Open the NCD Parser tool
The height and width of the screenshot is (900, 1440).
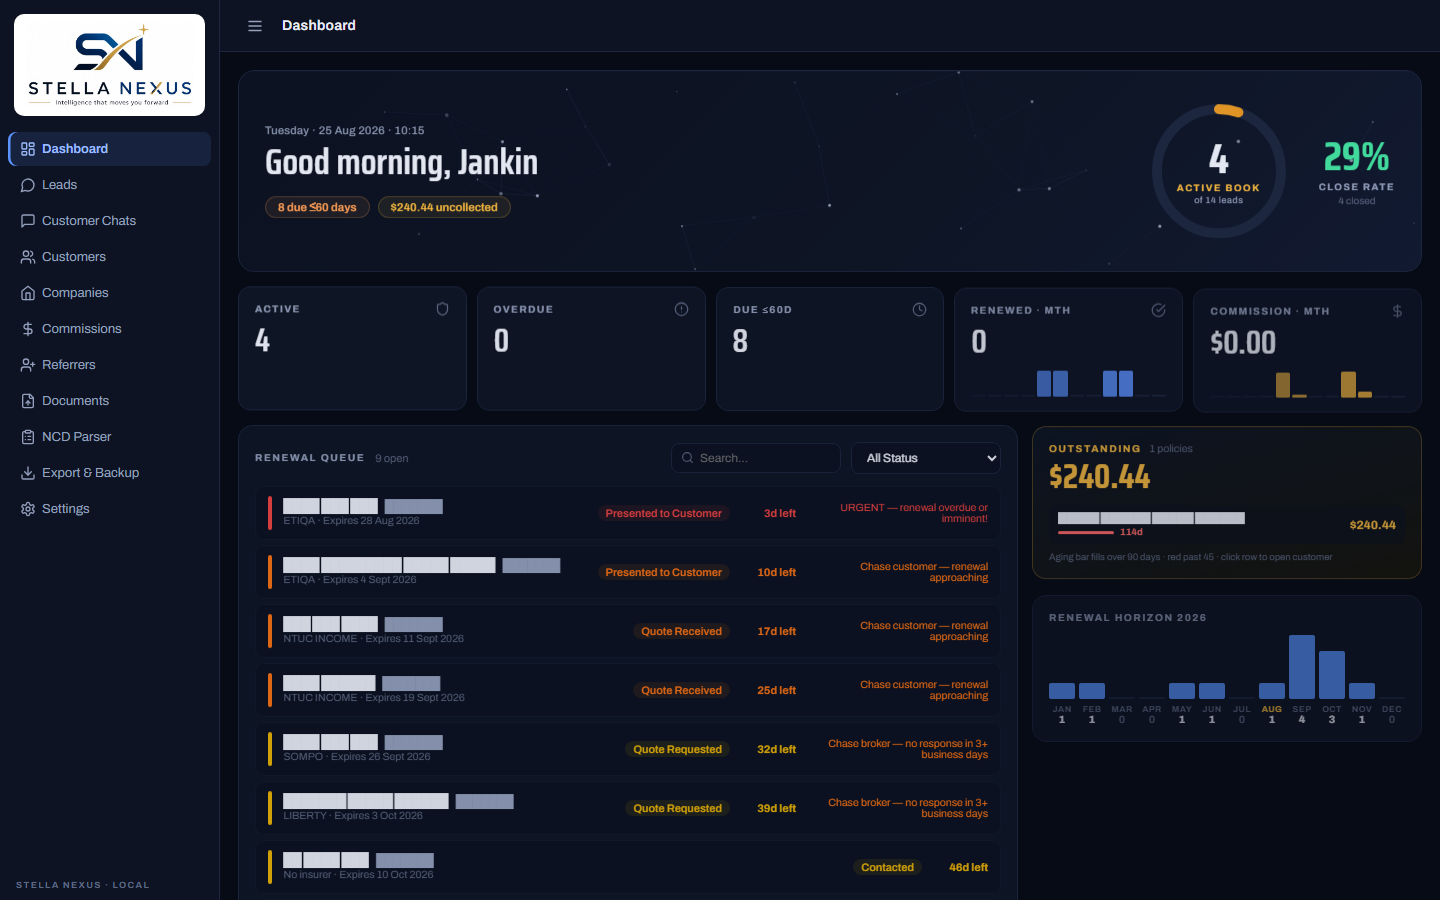pyautogui.click(x=110, y=437)
